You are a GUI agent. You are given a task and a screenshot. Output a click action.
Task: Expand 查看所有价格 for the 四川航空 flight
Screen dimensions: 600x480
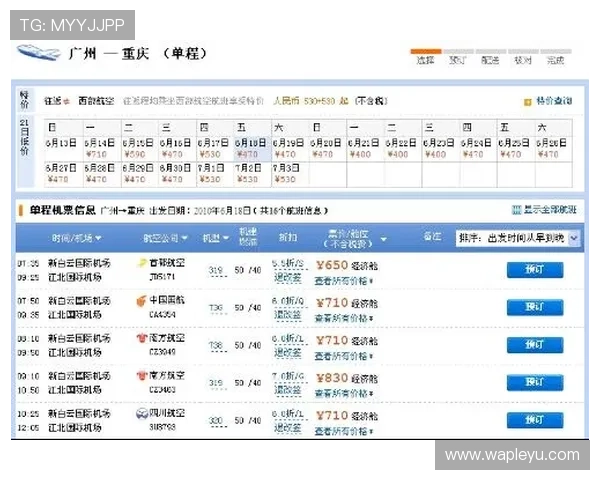[344, 431]
